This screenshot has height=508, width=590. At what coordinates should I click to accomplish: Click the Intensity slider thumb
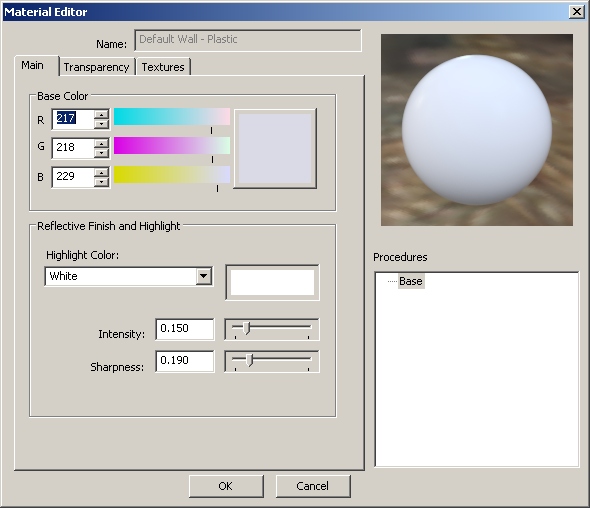click(x=246, y=328)
